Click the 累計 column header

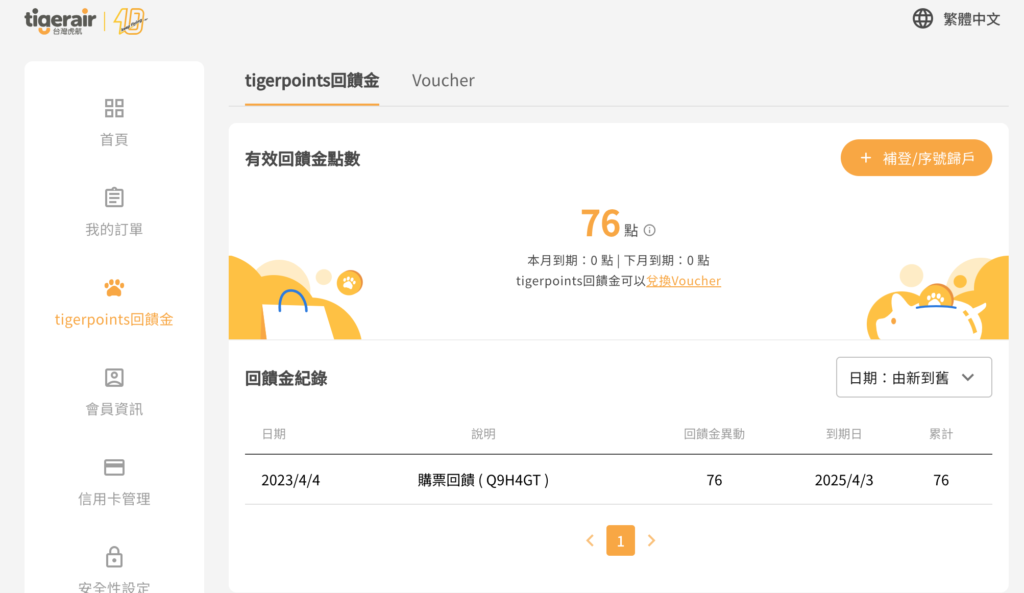coord(941,434)
